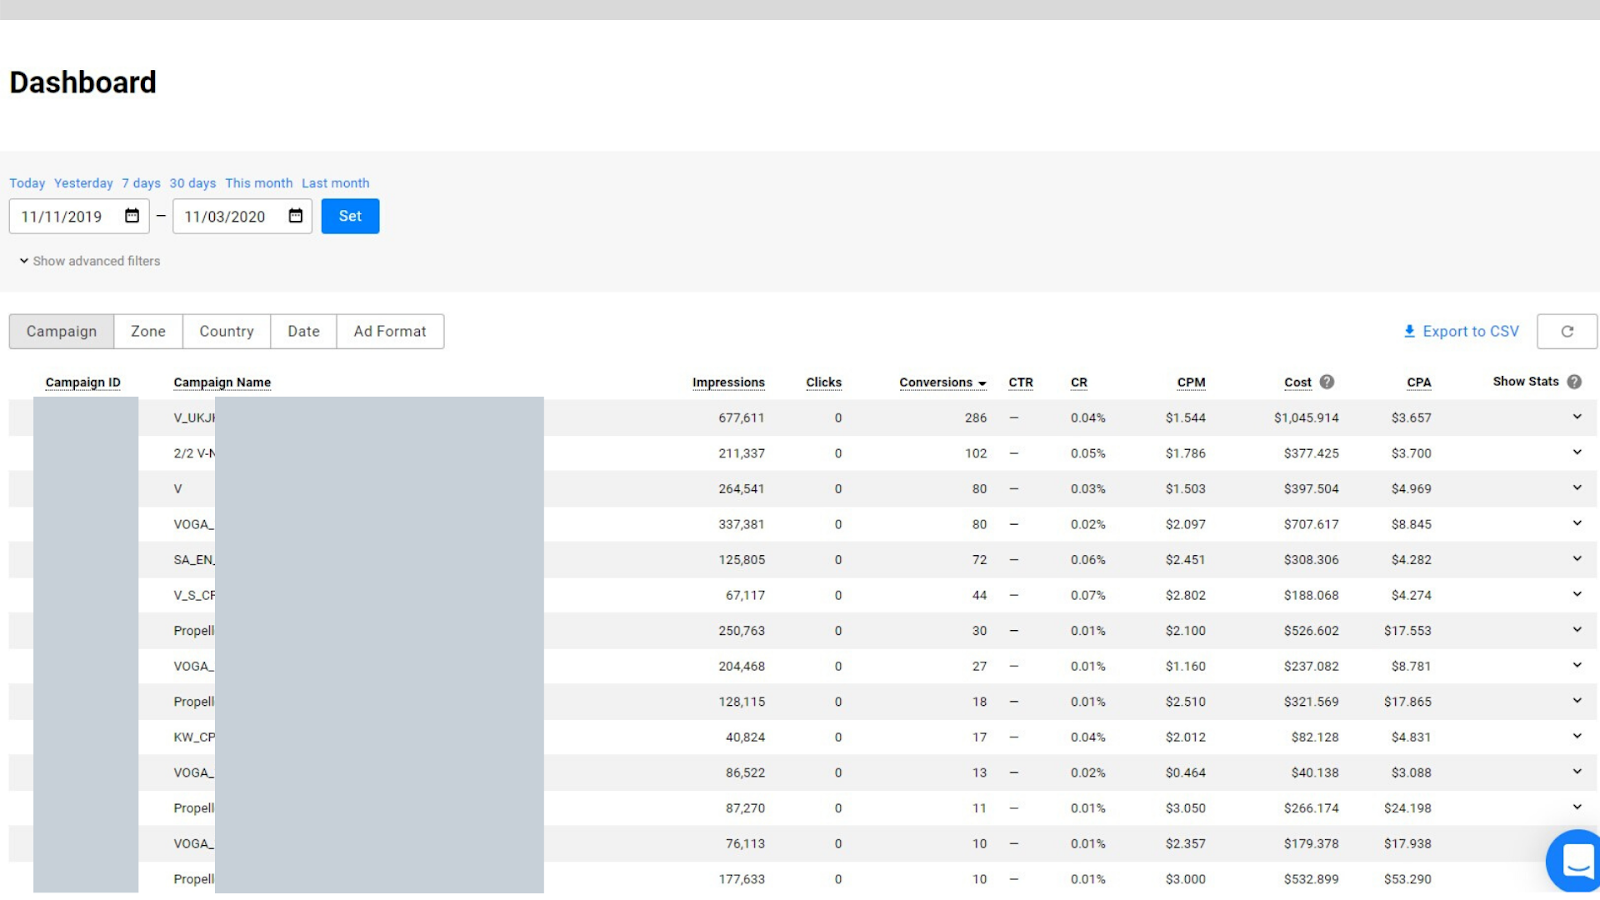Expand stats for row with 211,337 impressions

pos(1577,453)
